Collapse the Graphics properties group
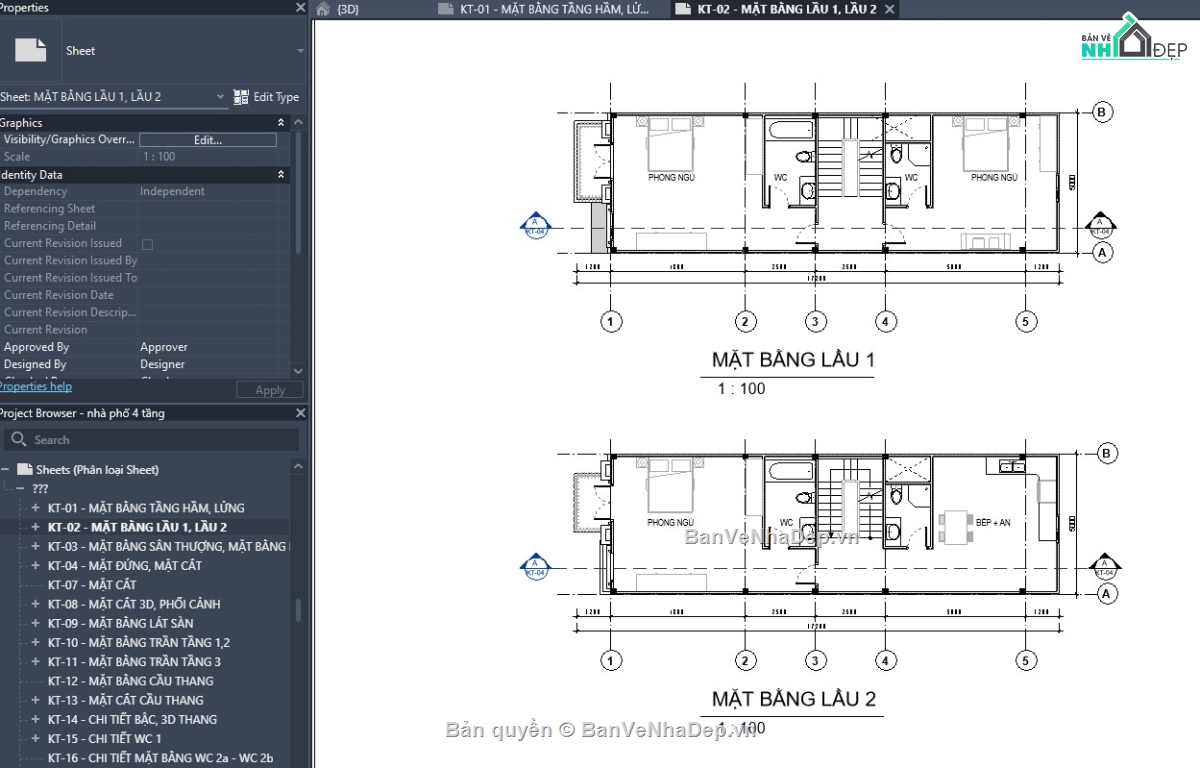The image size is (1200, 768). [281, 123]
